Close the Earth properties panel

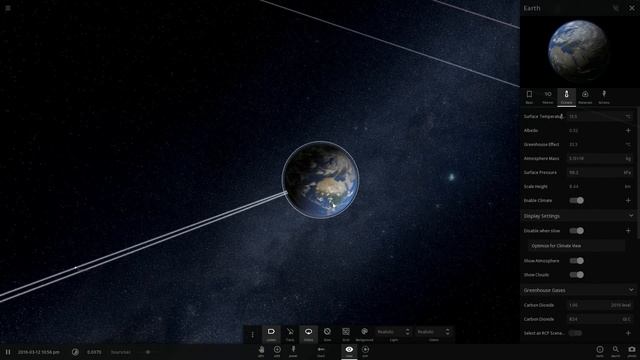[x=631, y=8]
